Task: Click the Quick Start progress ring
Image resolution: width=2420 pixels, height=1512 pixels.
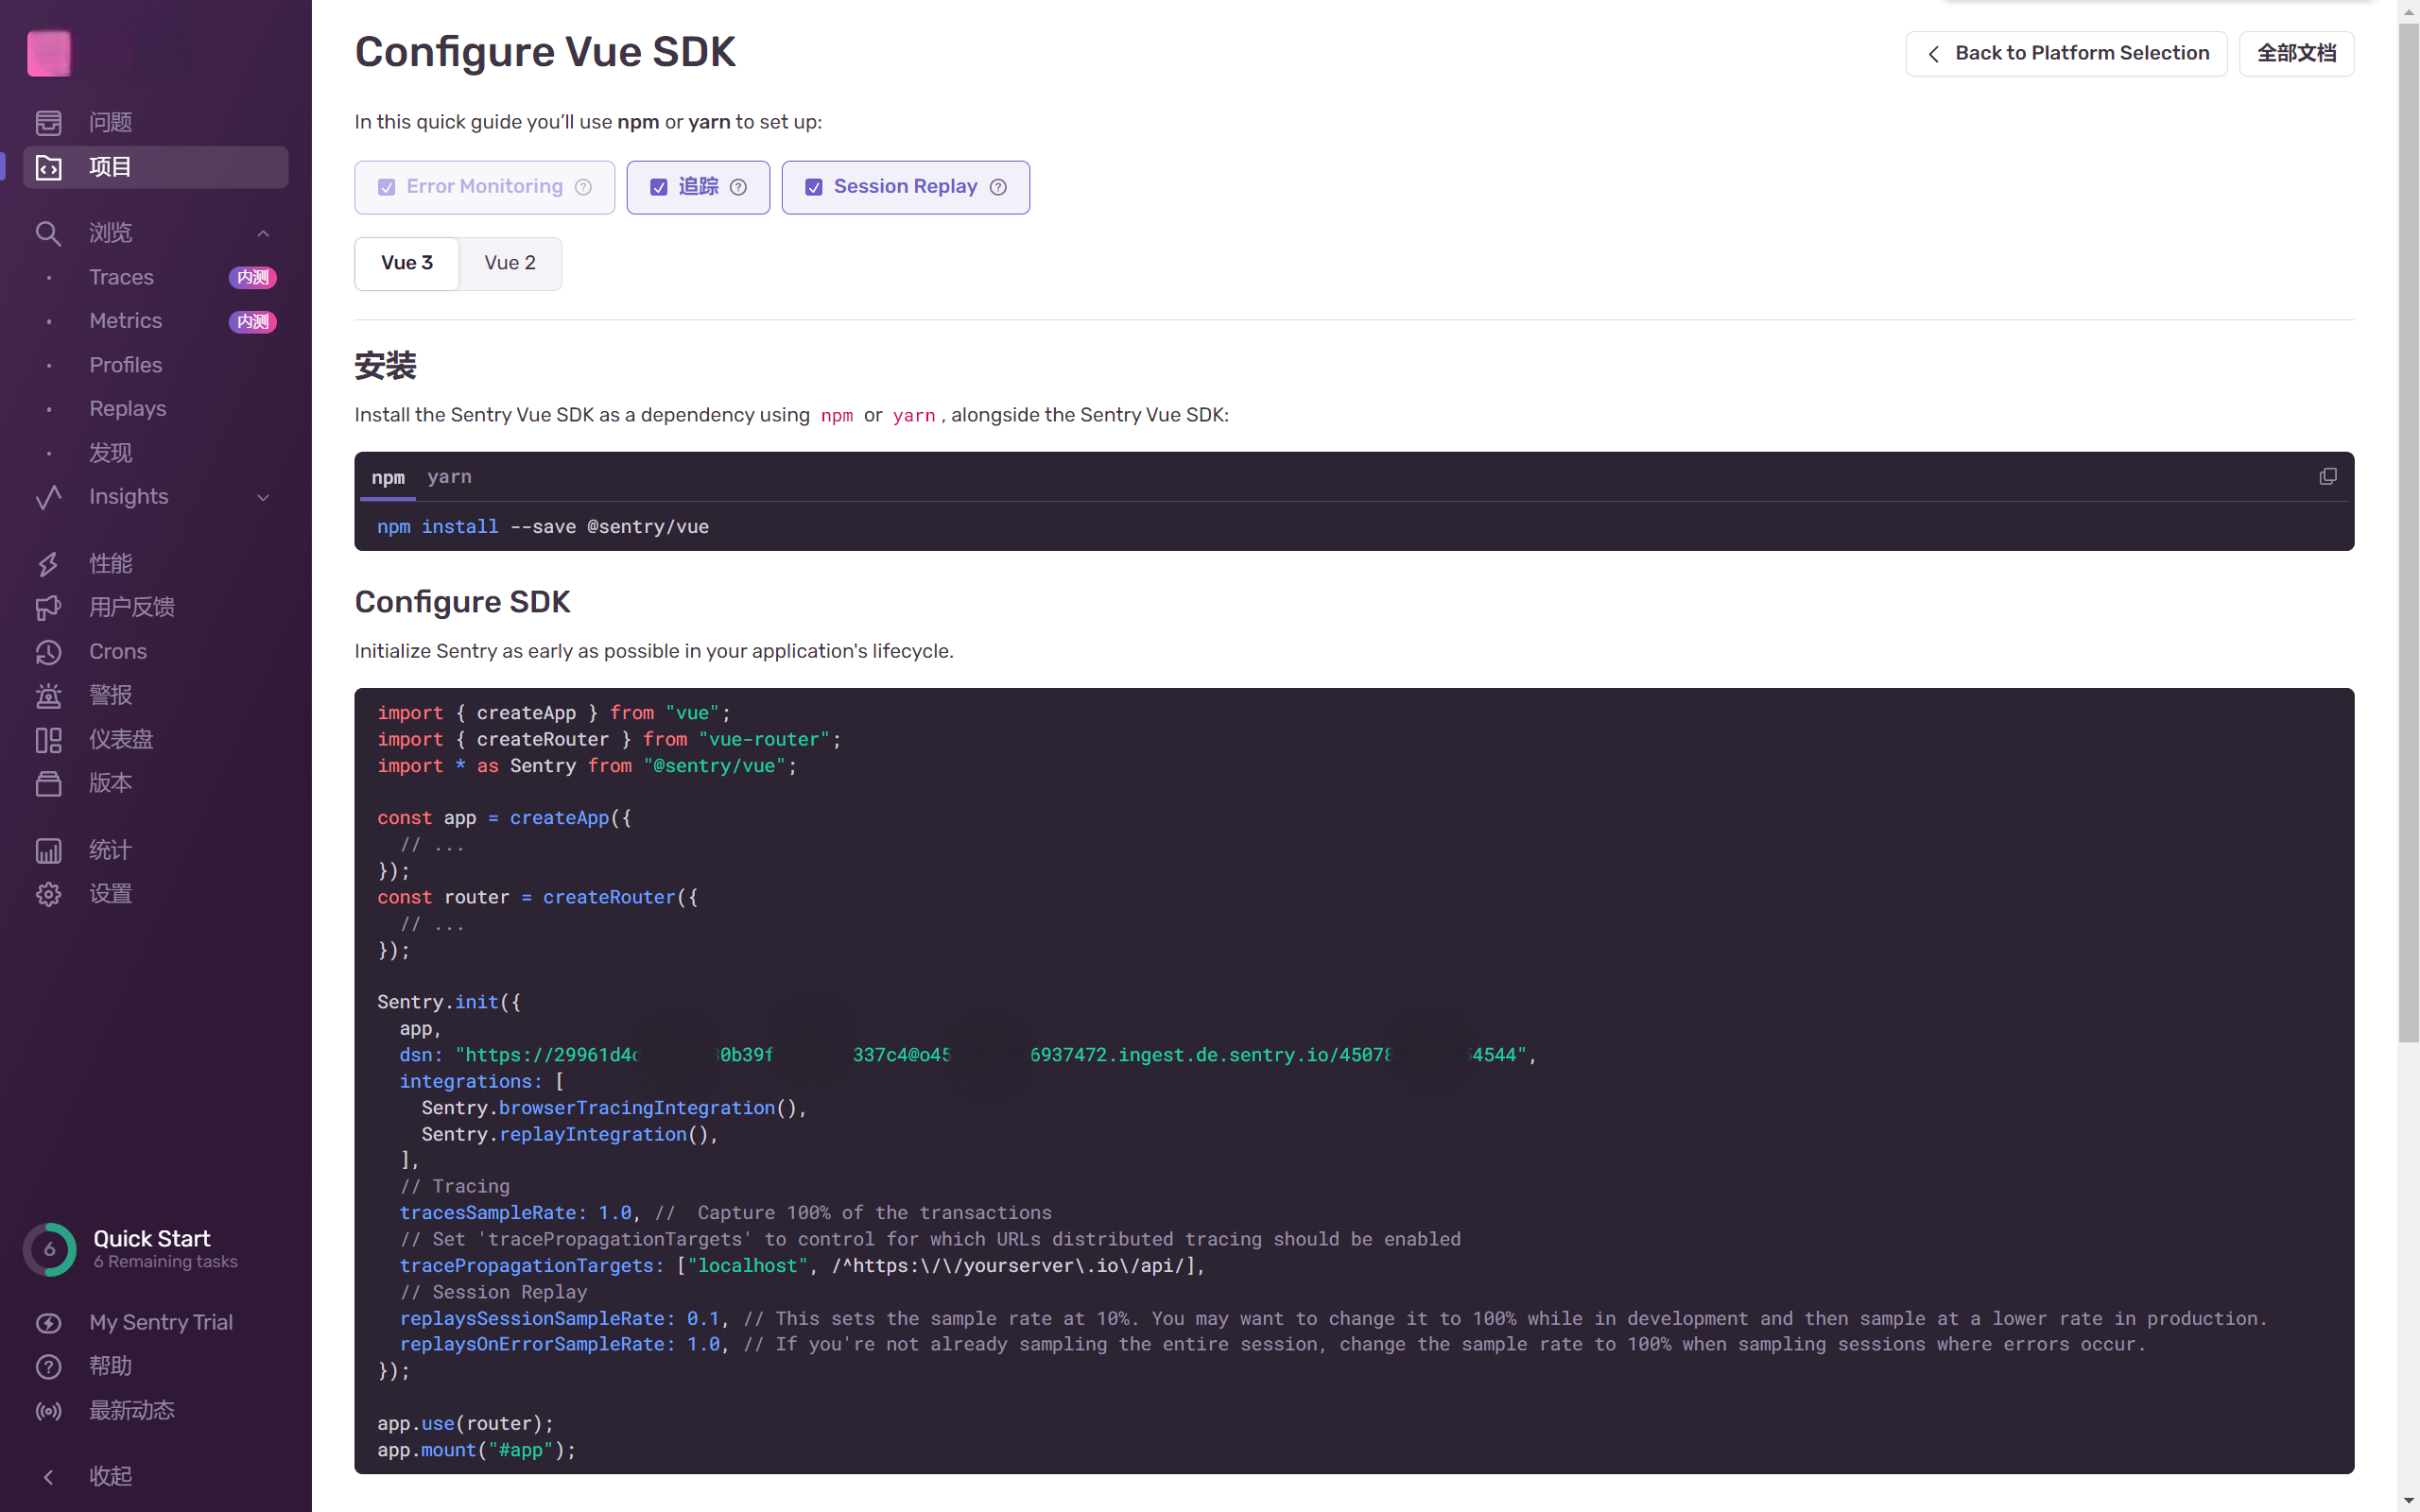Action: (49, 1249)
